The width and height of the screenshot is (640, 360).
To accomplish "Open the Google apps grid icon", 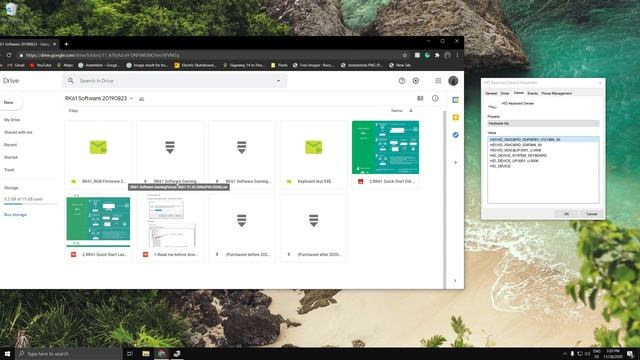I will point(438,81).
